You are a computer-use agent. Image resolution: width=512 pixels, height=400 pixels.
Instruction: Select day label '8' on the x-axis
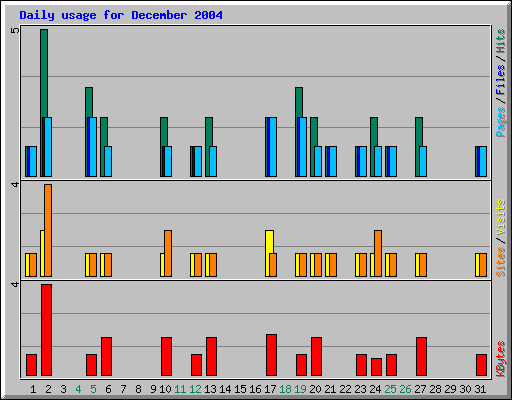[138, 389]
